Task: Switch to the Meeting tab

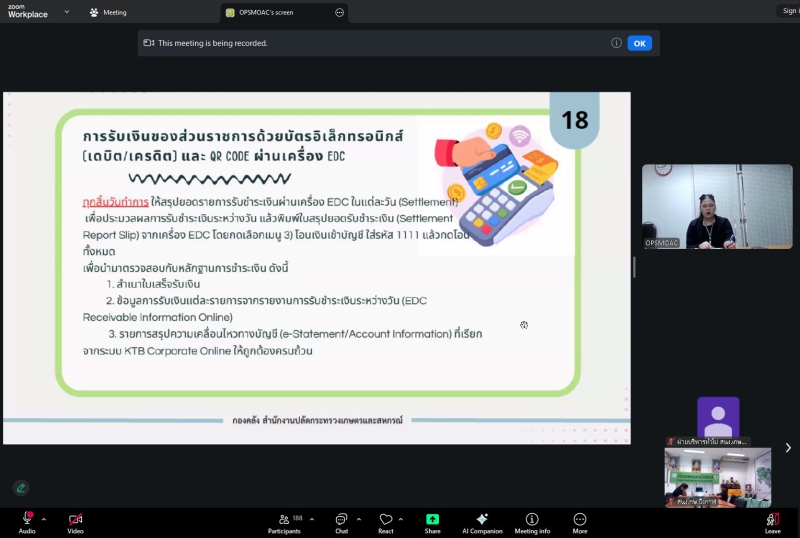Action: [108, 12]
